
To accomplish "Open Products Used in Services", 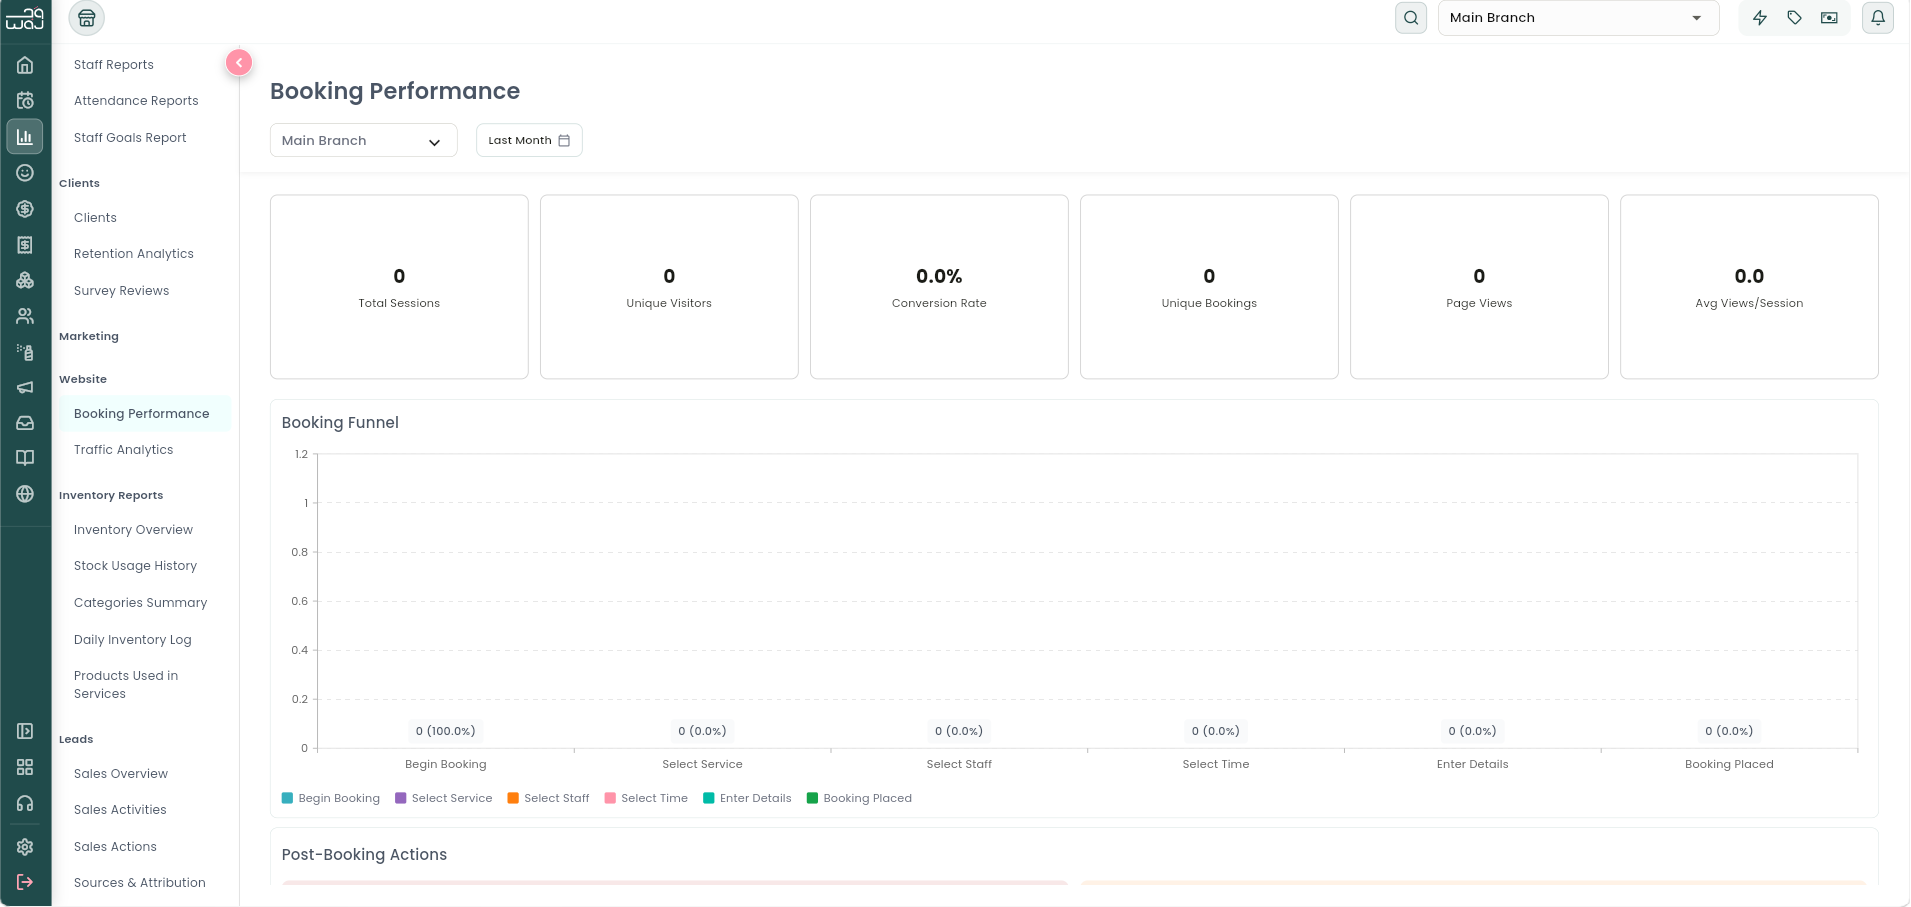I will coord(126,685).
